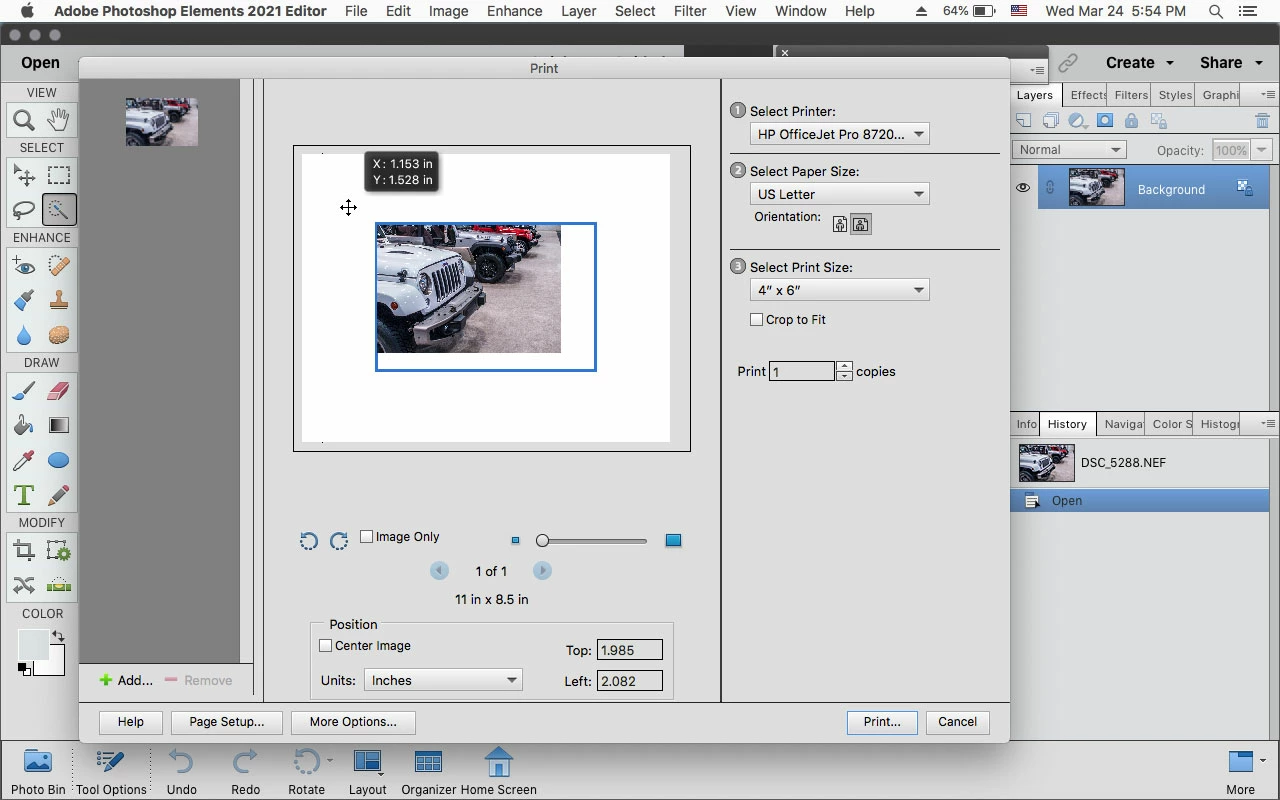
Task: Select the Blur tool
Action: [x=24, y=335]
